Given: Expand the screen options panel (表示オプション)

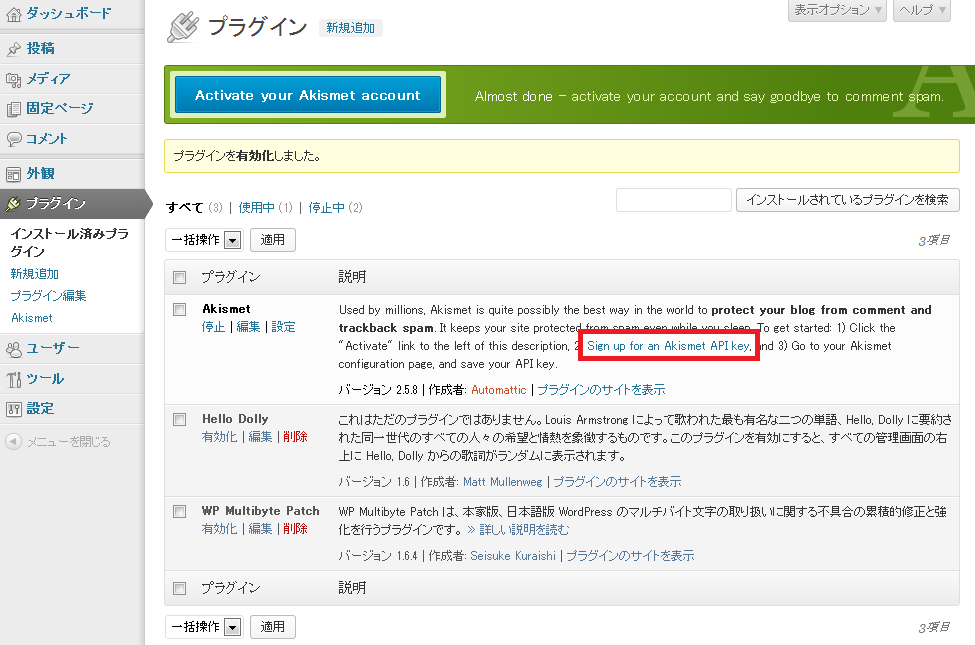Looking at the screenshot, I should tap(838, 10).
